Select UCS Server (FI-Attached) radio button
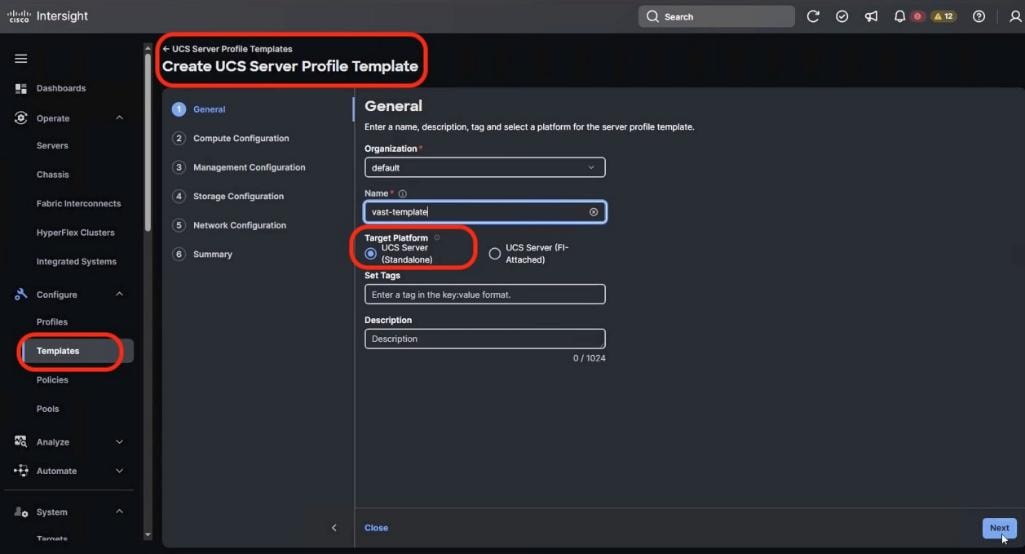The height and width of the screenshot is (554, 1025). (495, 253)
